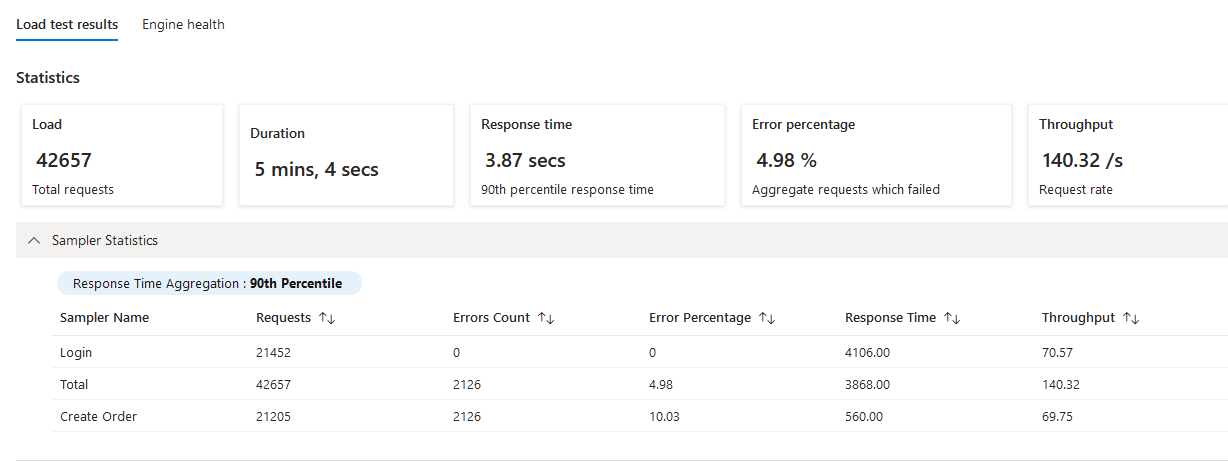
Task: Click the Total sampler row
Action: 640,384
